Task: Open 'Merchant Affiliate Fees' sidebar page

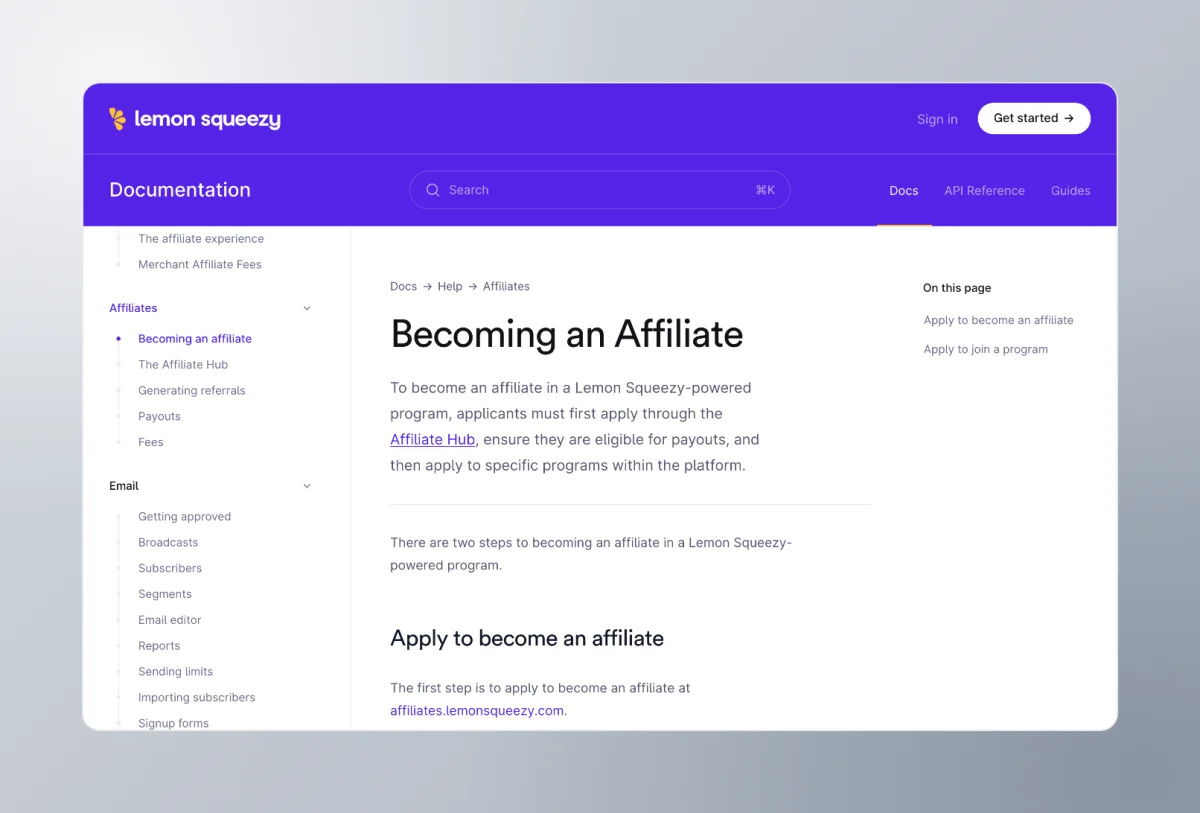Action: coord(200,265)
